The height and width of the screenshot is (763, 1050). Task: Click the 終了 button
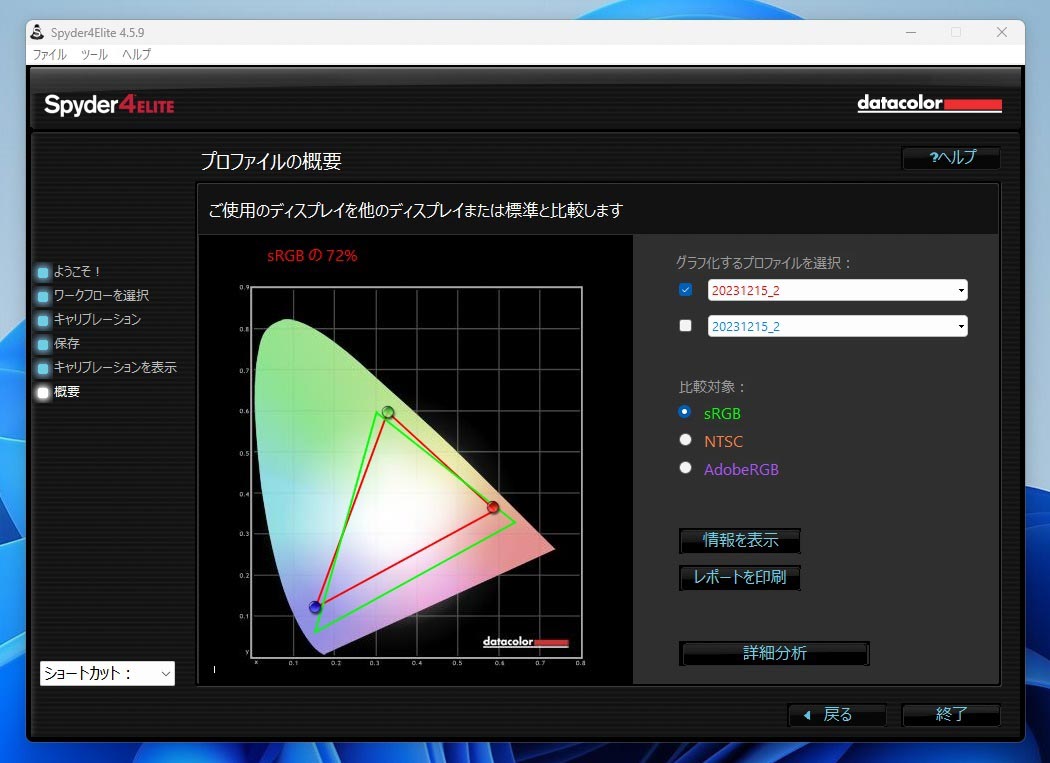pyautogui.click(x=951, y=715)
